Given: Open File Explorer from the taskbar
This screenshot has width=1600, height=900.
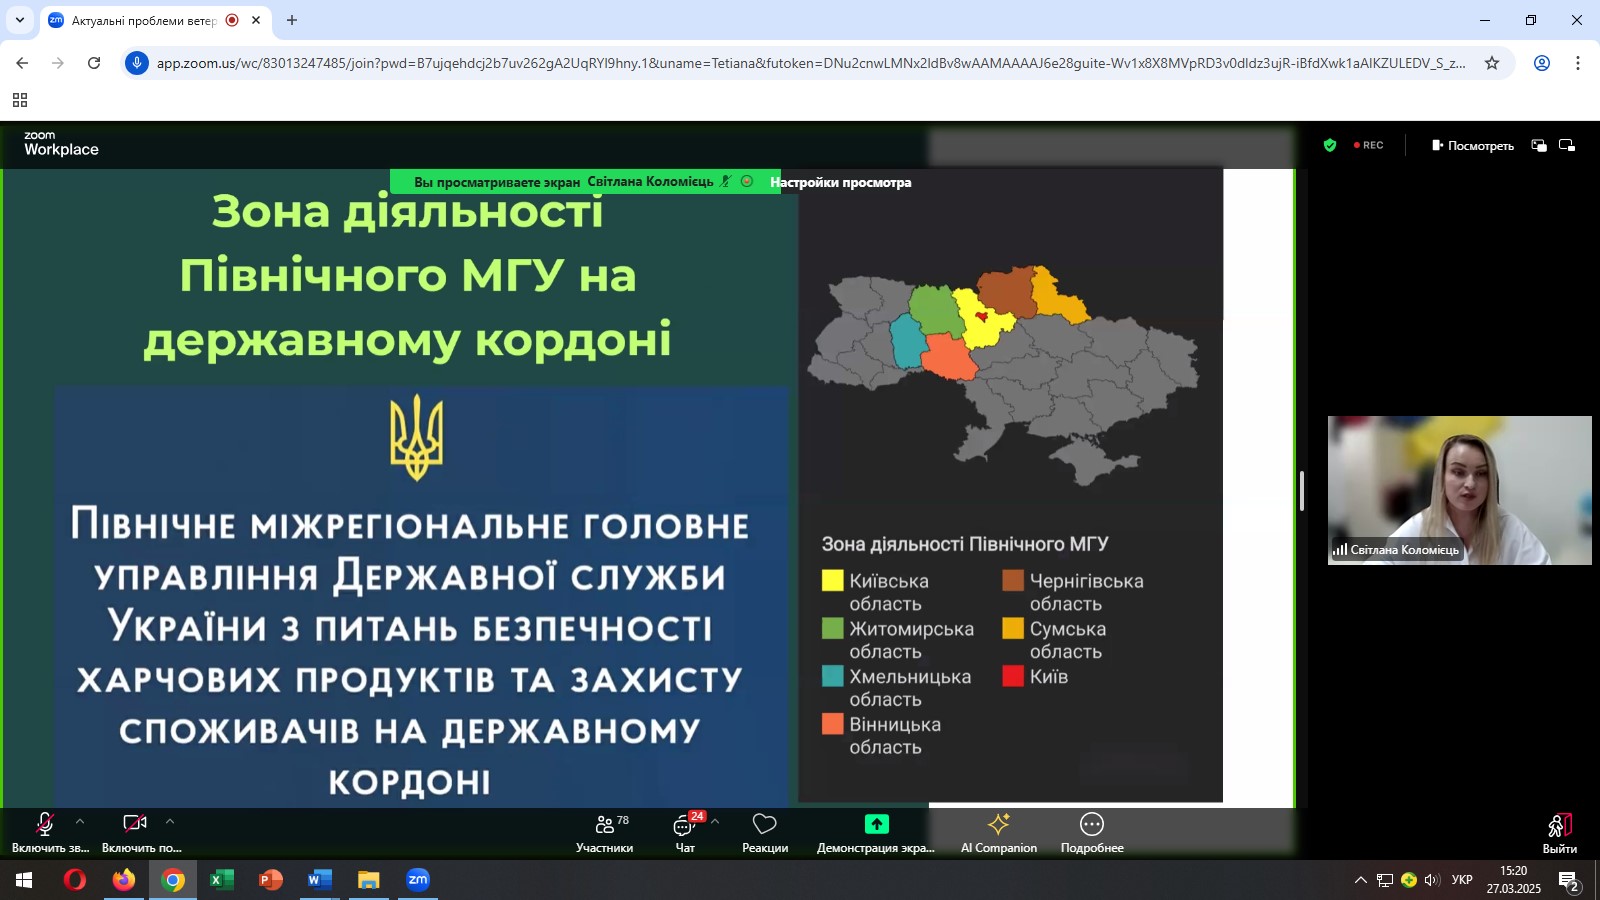Looking at the screenshot, I should 369,880.
